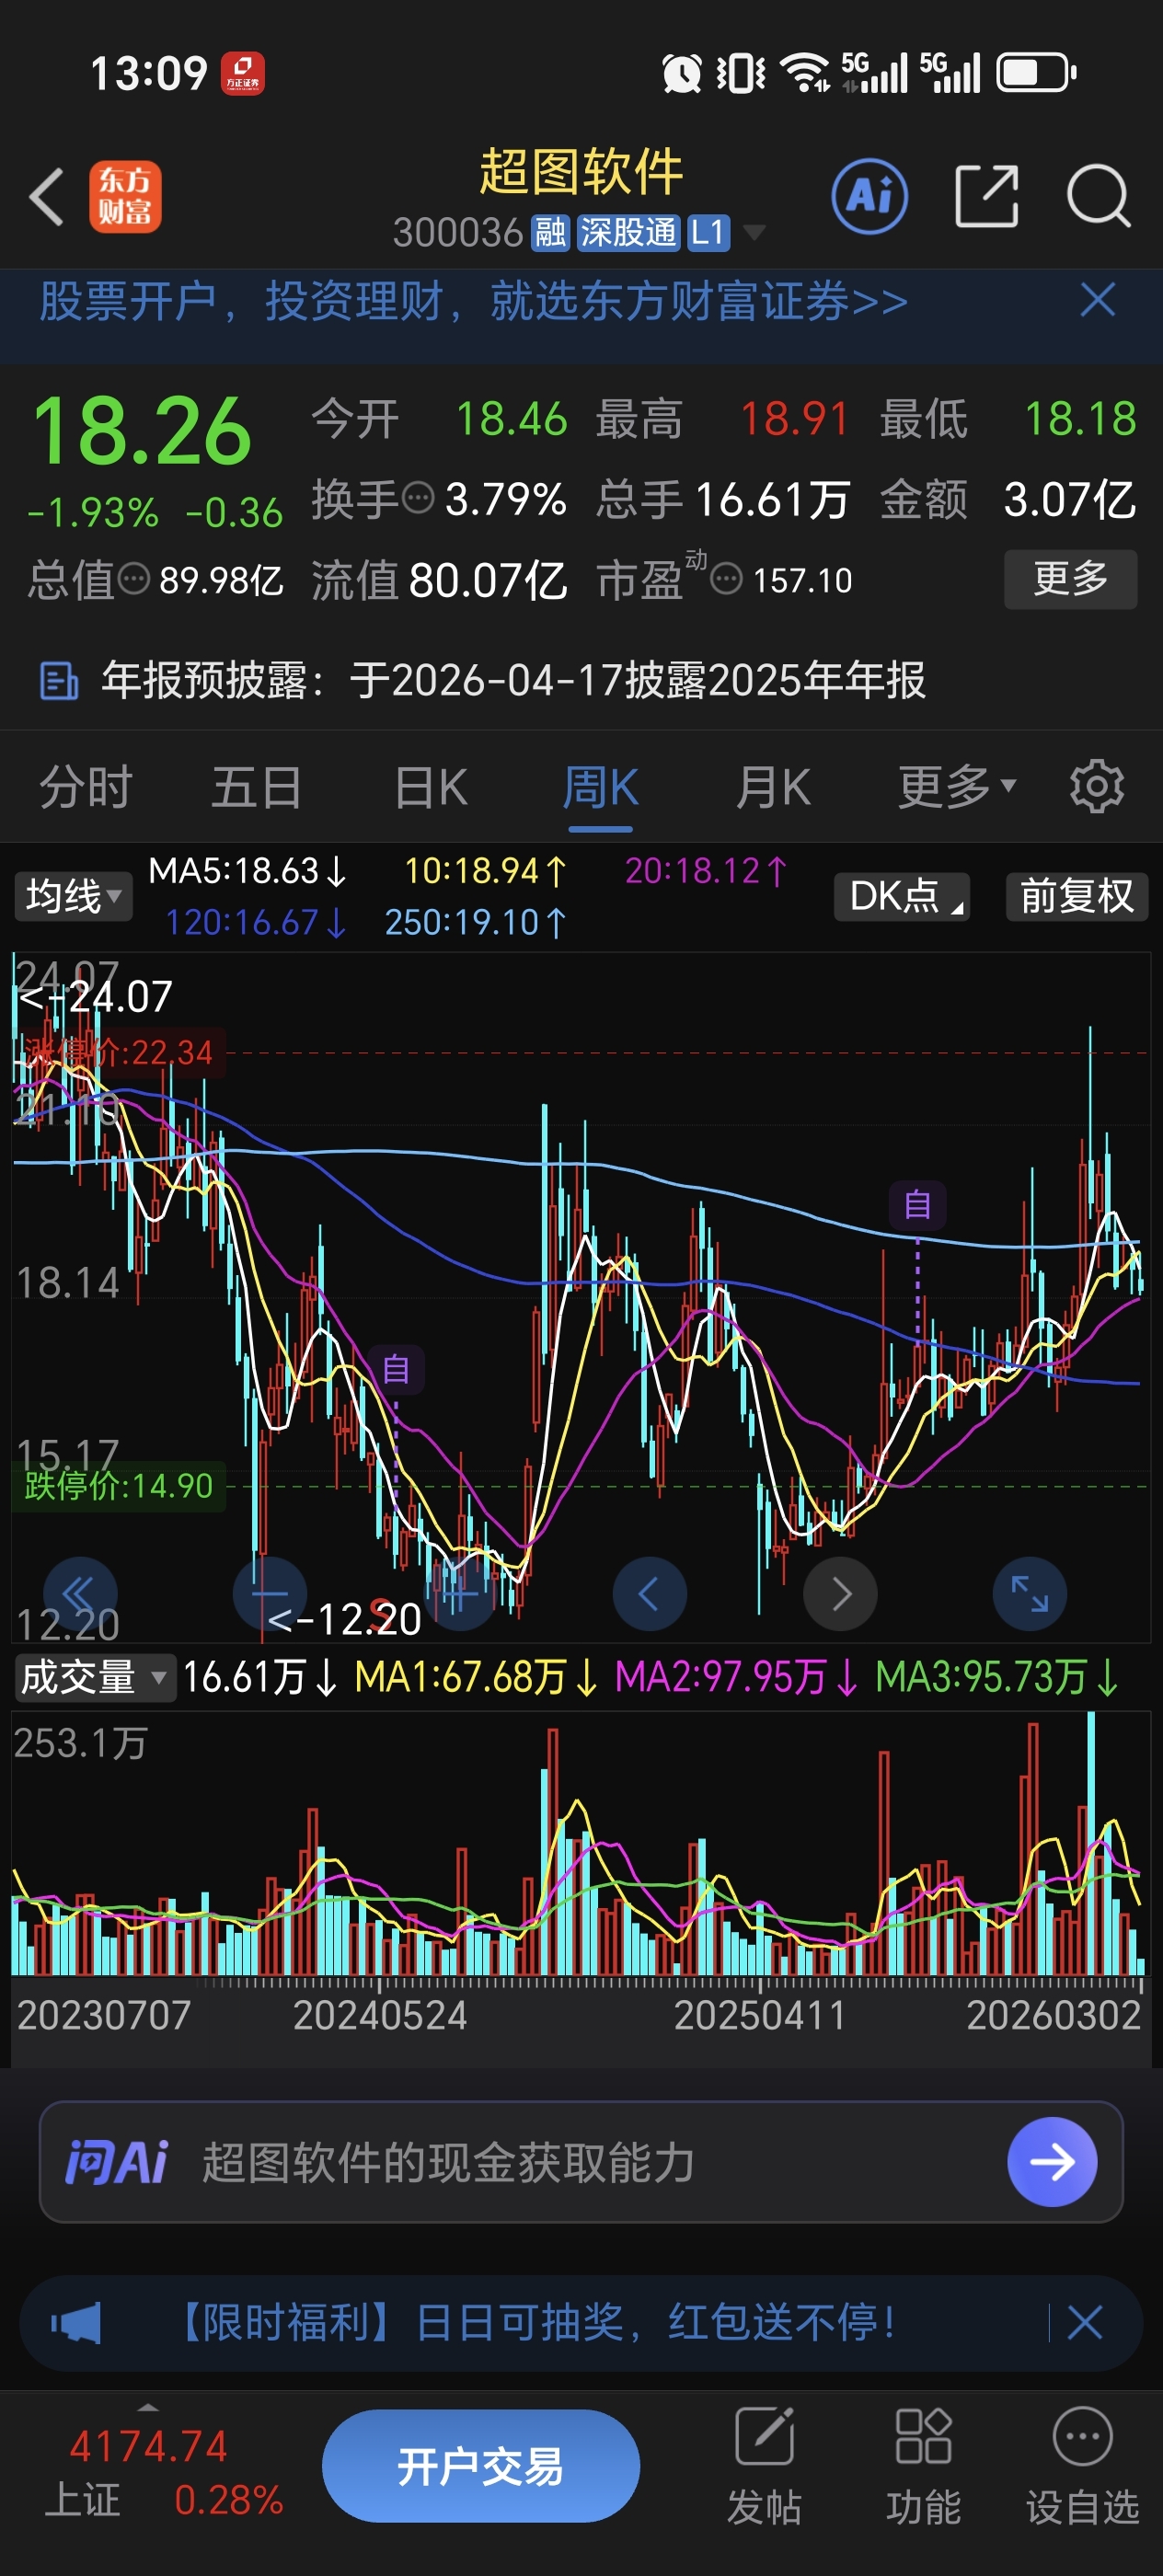Screen dimensions: 1163x2576
Task: Tap MA3:95.73万 volume value
Action: coord(997,1677)
